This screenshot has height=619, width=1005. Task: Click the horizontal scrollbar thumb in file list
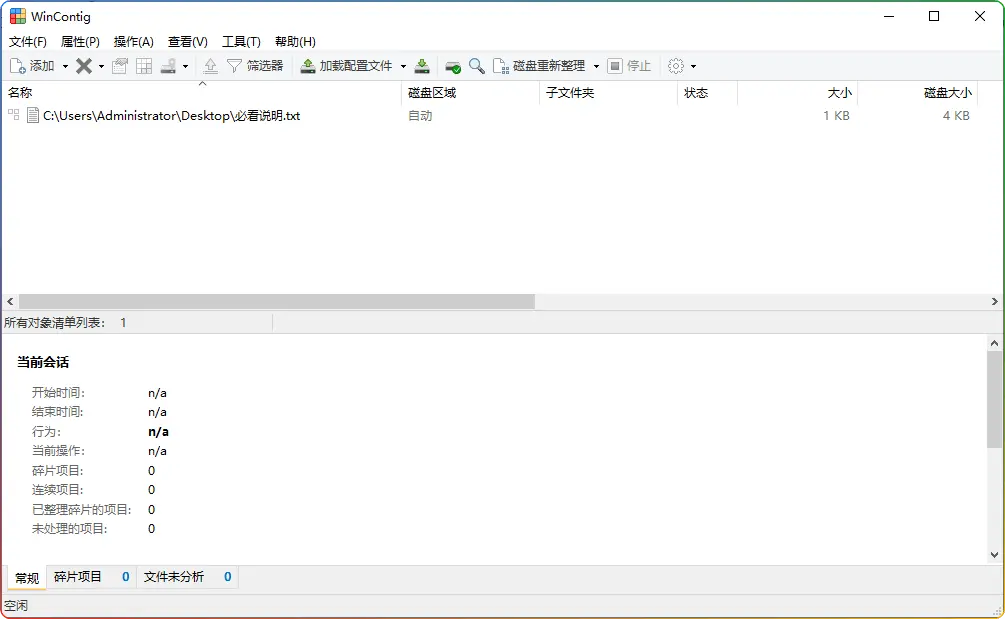[x=277, y=301]
